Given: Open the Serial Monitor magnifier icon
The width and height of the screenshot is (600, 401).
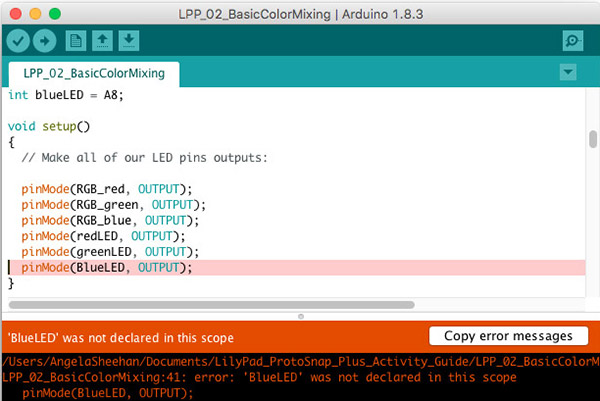Looking at the screenshot, I should click(x=573, y=40).
